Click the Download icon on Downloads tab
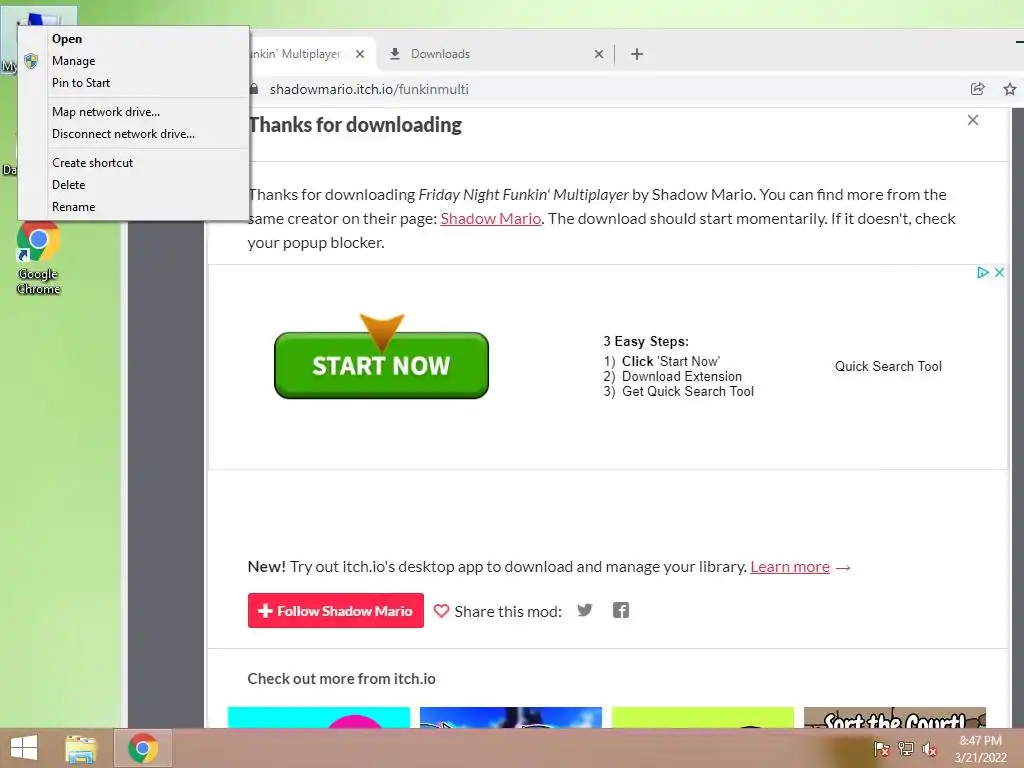 (x=394, y=54)
